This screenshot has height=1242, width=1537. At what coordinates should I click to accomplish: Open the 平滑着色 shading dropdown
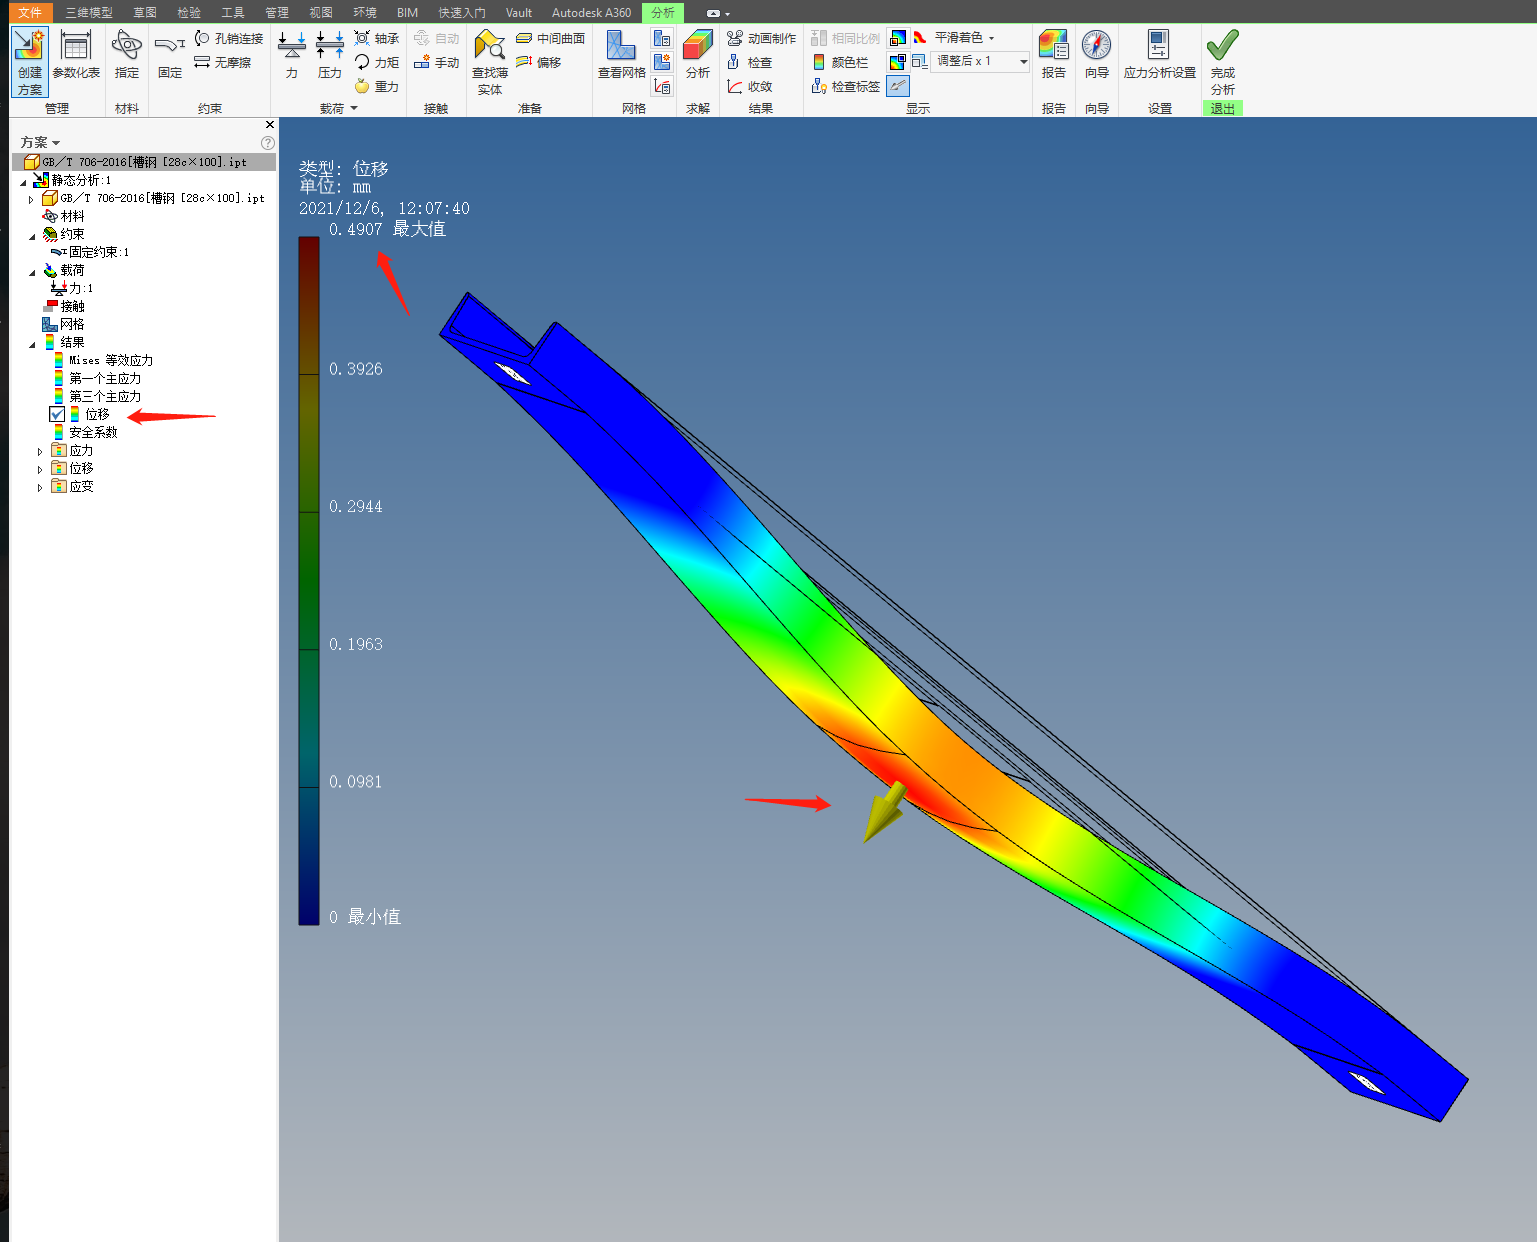click(x=963, y=38)
